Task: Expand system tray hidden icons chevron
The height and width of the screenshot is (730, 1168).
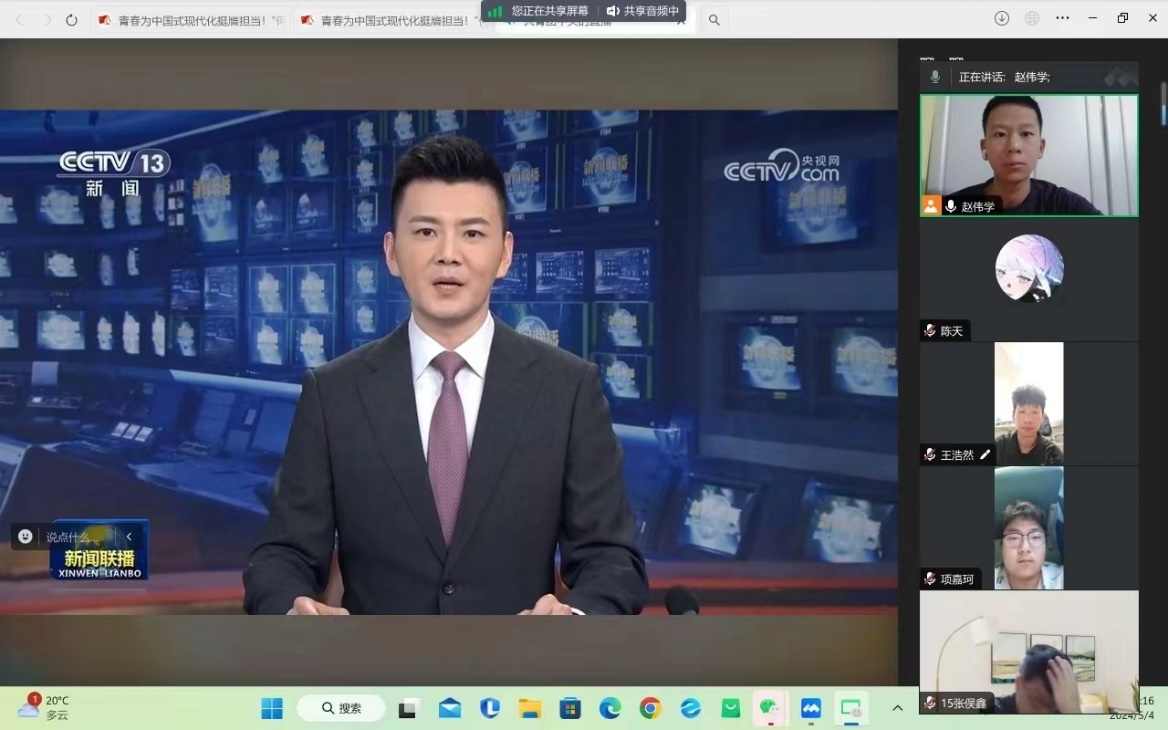Action: pyautogui.click(x=898, y=708)
